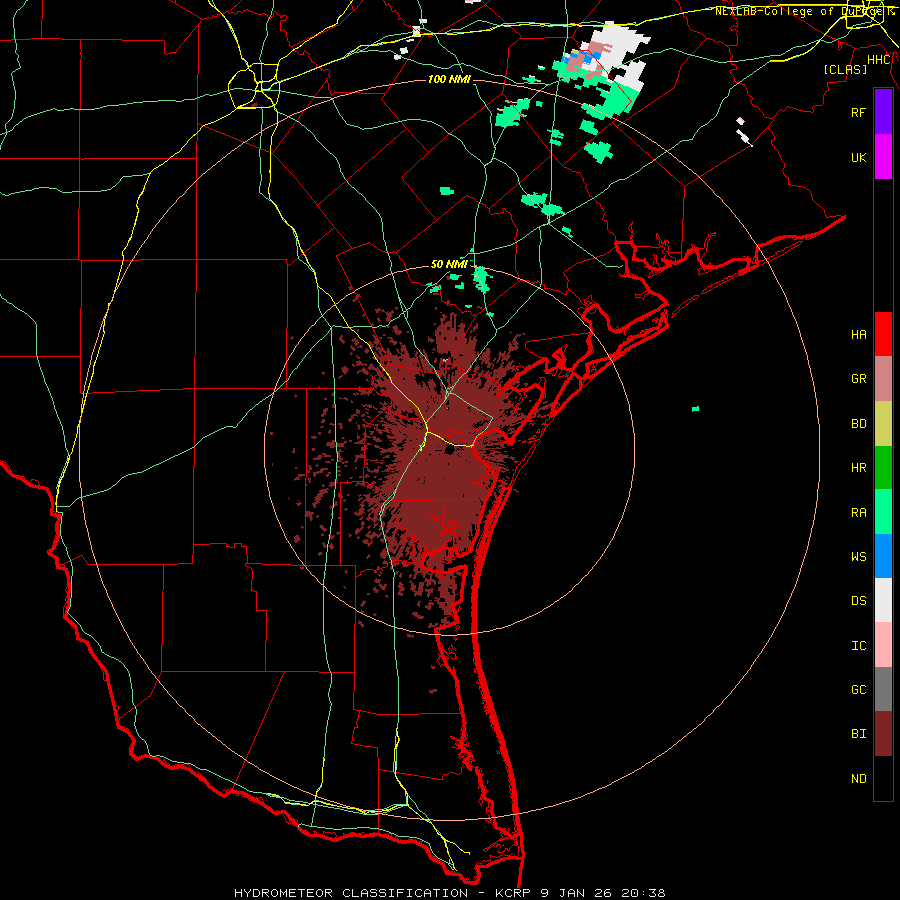Click the blue wet snow echo pixels
900x900 pixels.
coord(581,58)
